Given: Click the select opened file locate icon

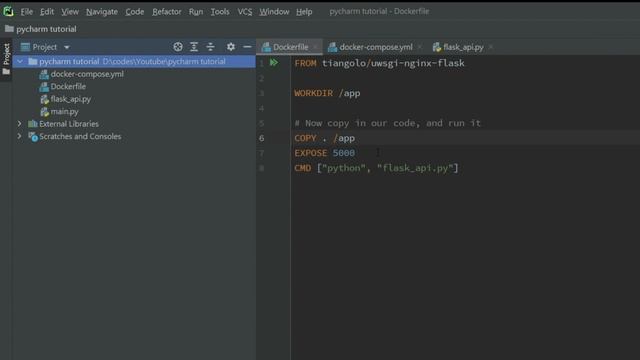Looking at the screenshot, I should (178, 47).
